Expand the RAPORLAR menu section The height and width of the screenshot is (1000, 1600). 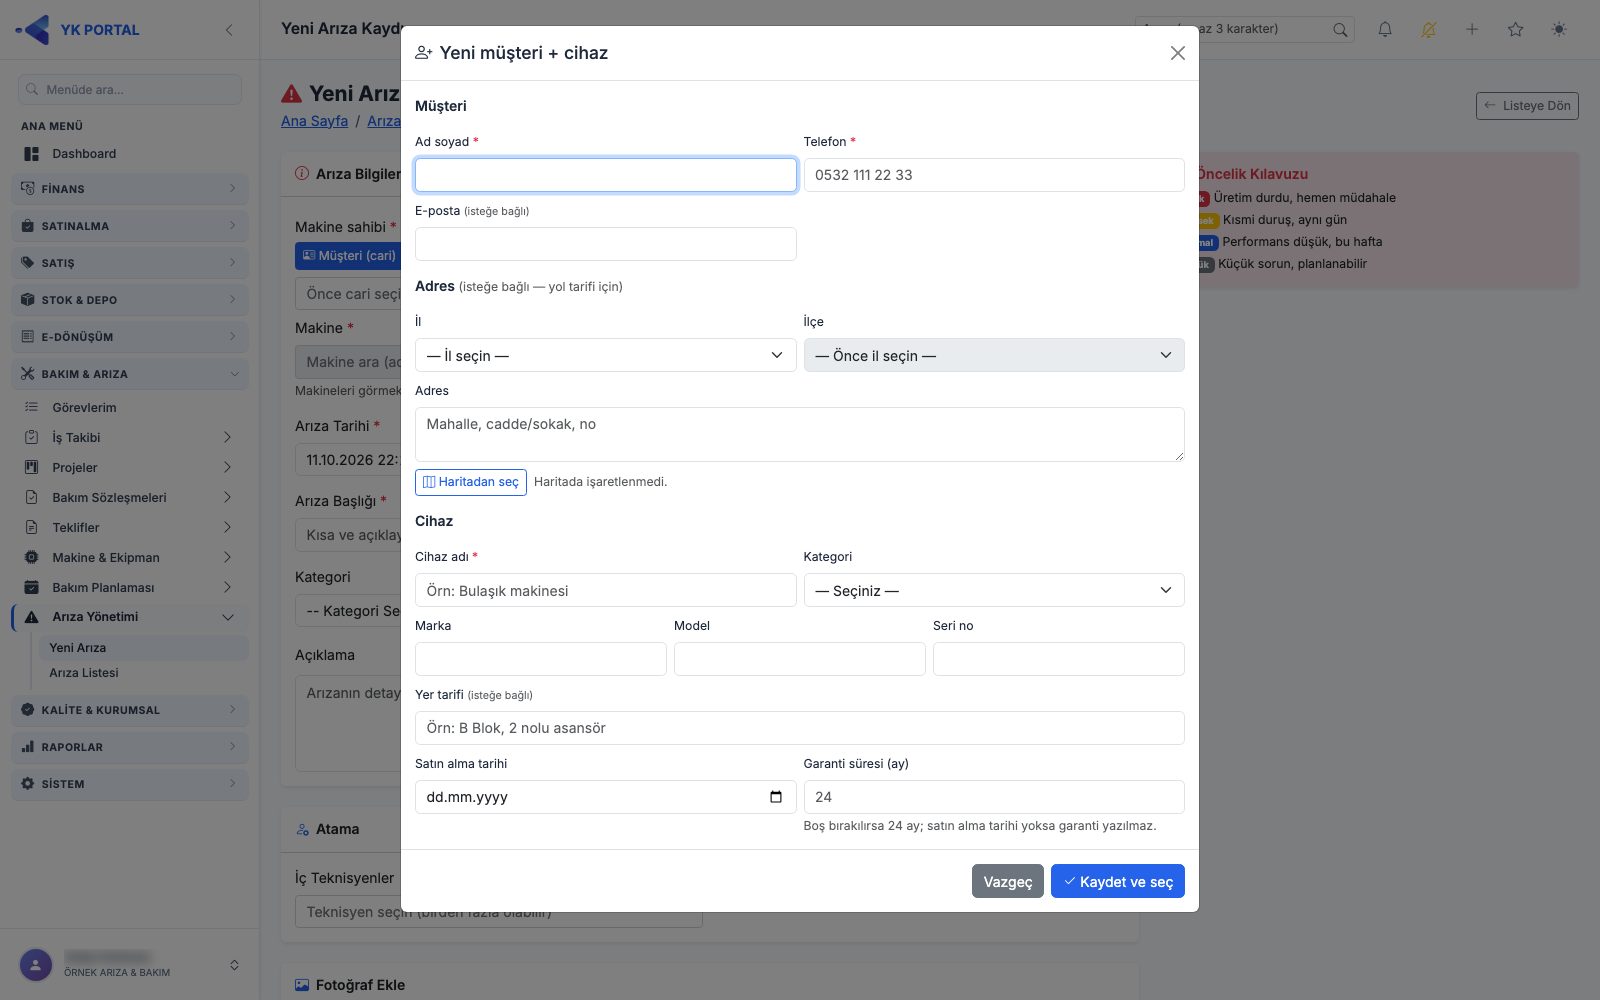(x=130, y=747)
